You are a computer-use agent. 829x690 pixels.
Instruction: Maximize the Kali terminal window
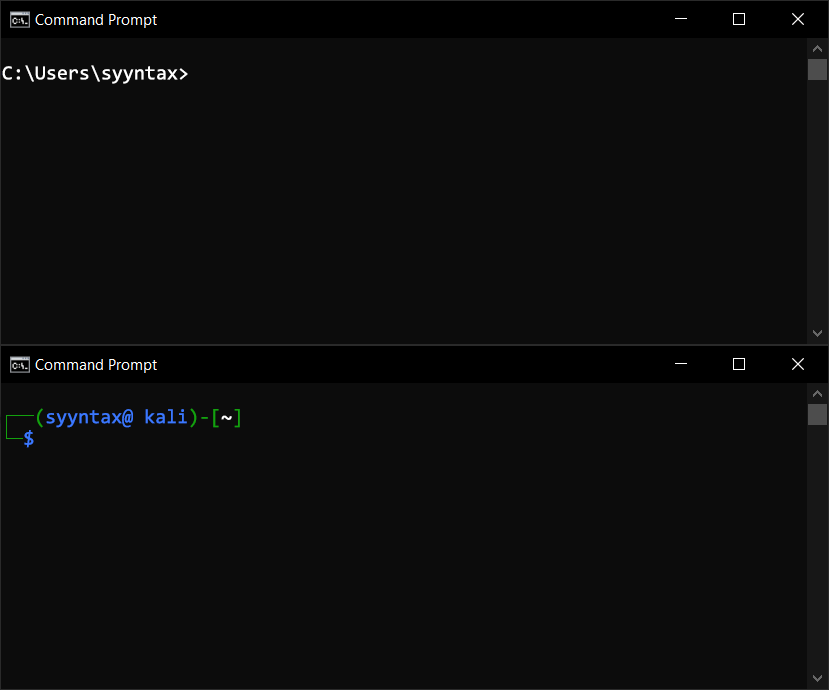[739, 364]
